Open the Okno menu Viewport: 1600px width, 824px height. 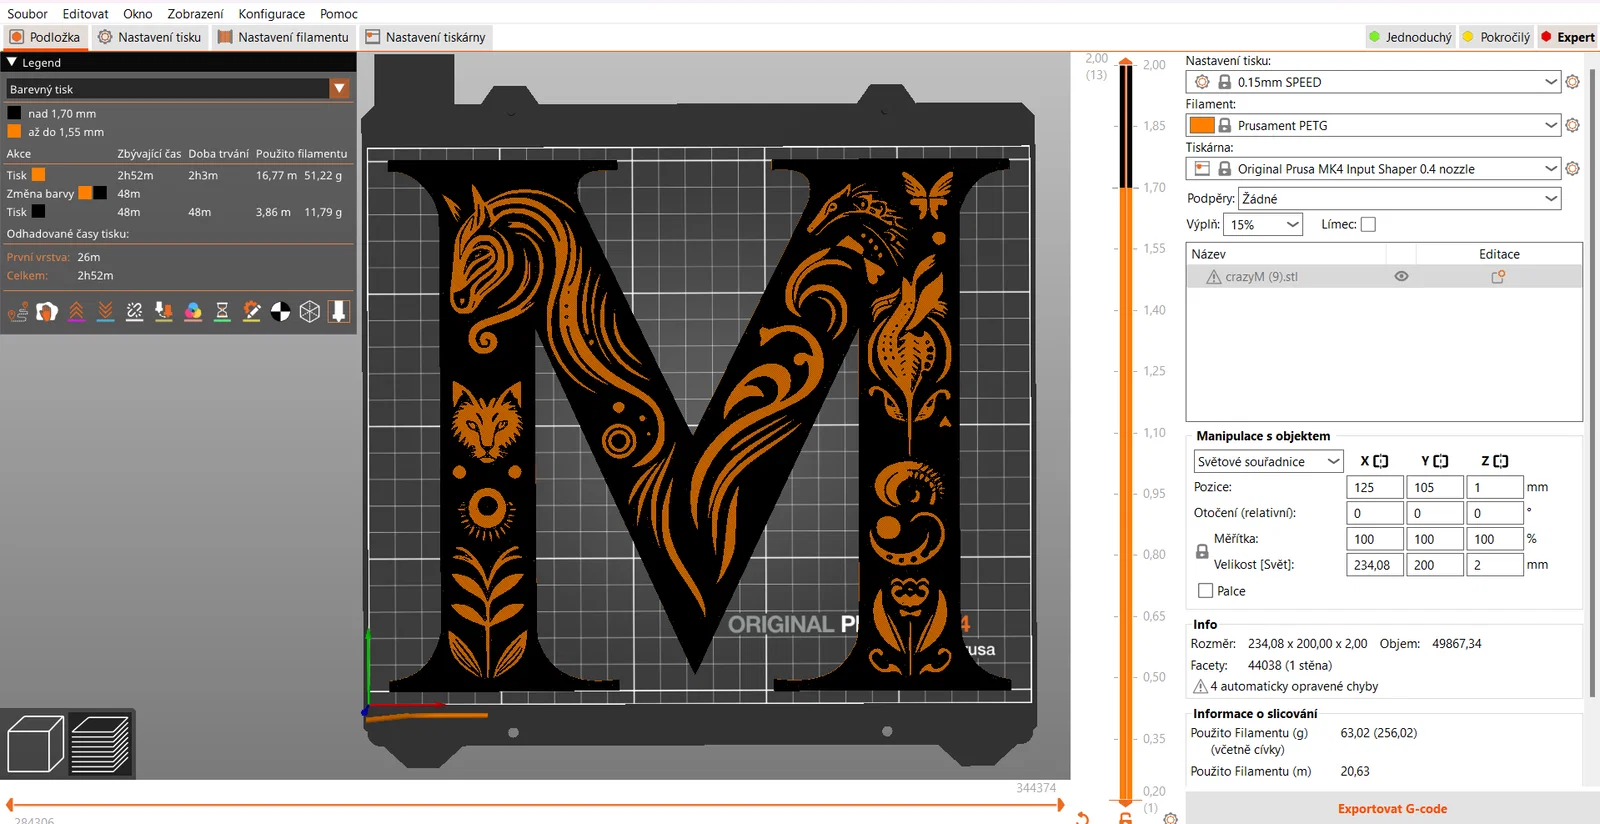[x=138, y=14]
